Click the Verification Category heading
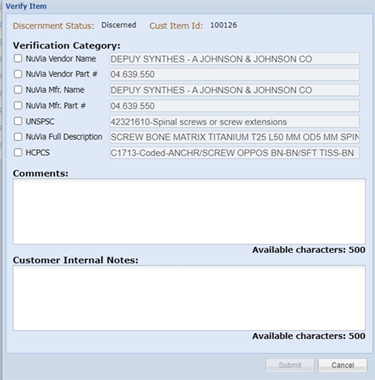Viewport: 375px width, 380px height. click(x=67, y=46)
